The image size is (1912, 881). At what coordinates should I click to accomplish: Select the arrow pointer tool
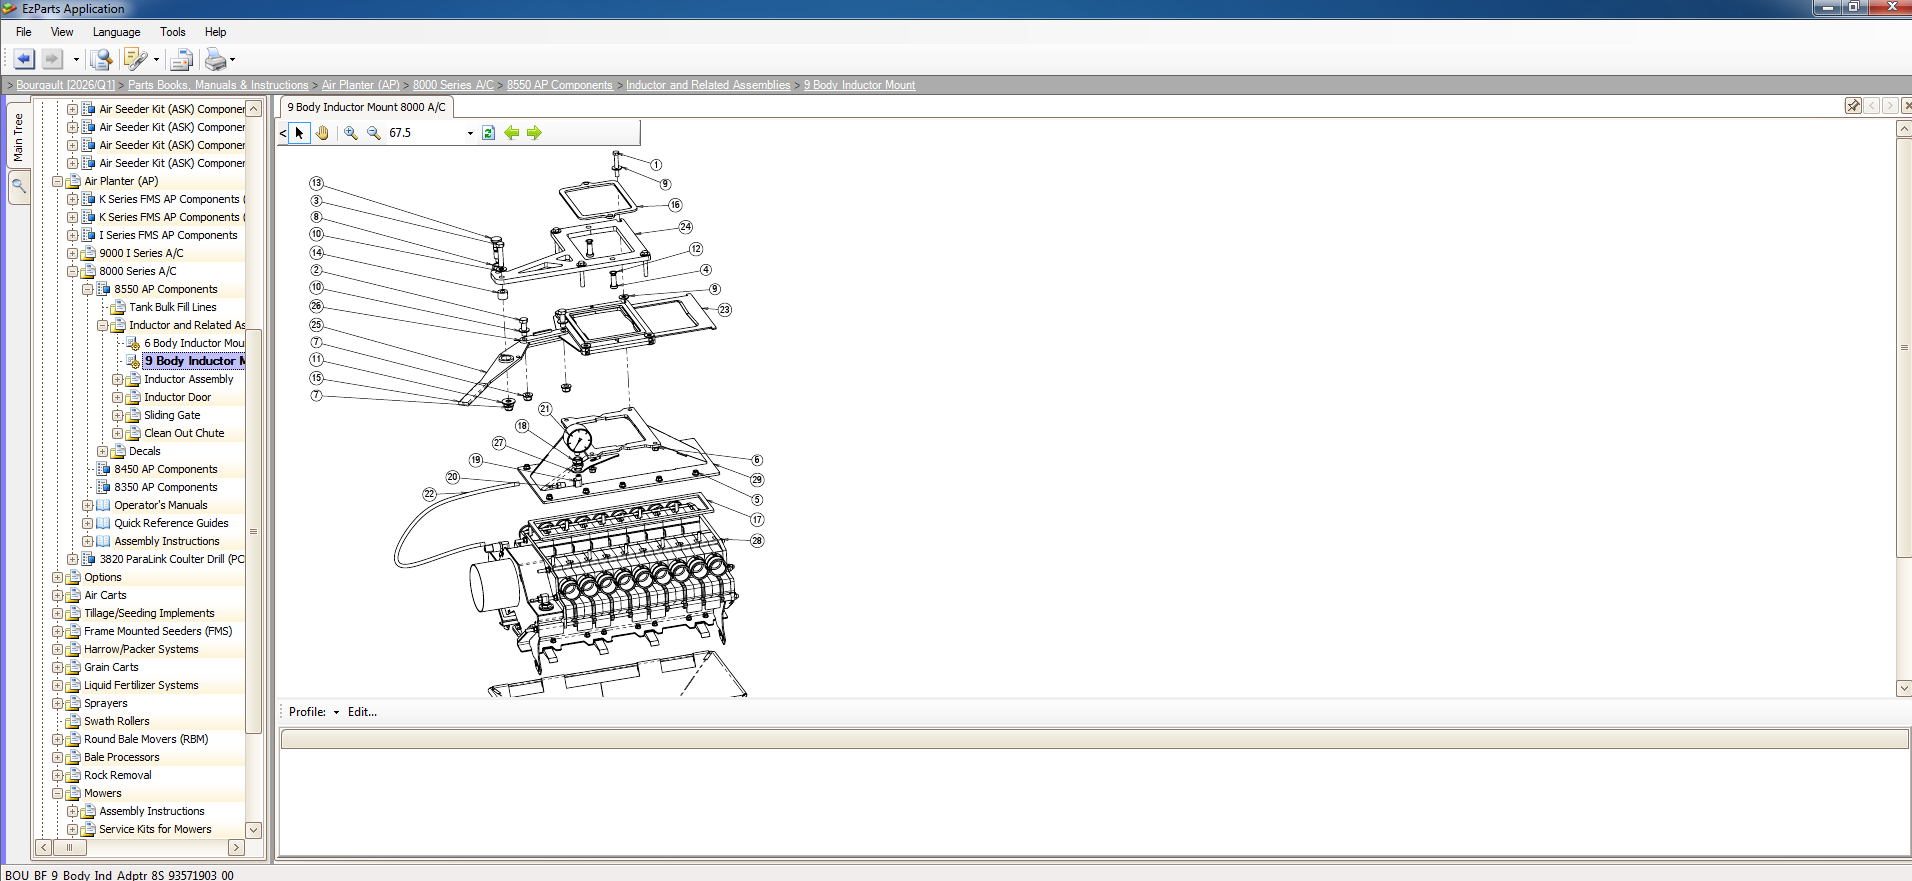point(299,132)
